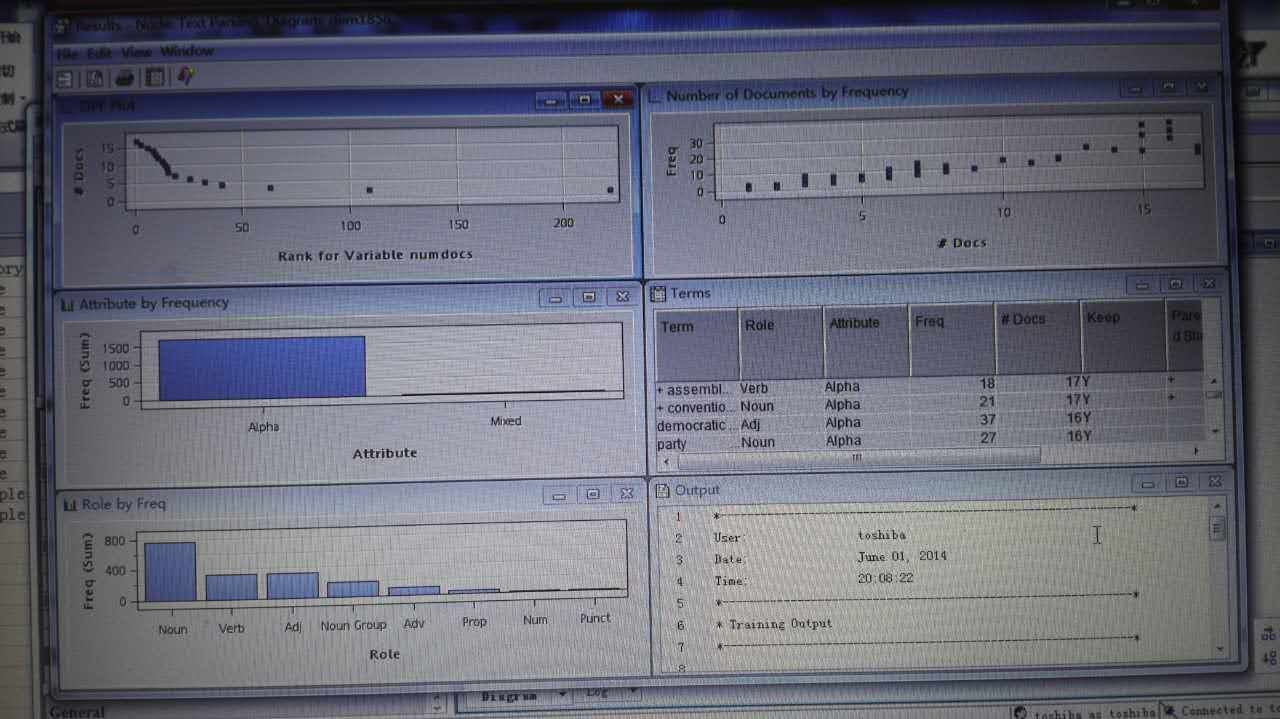Open the Print icon on the toolbar

124,78
